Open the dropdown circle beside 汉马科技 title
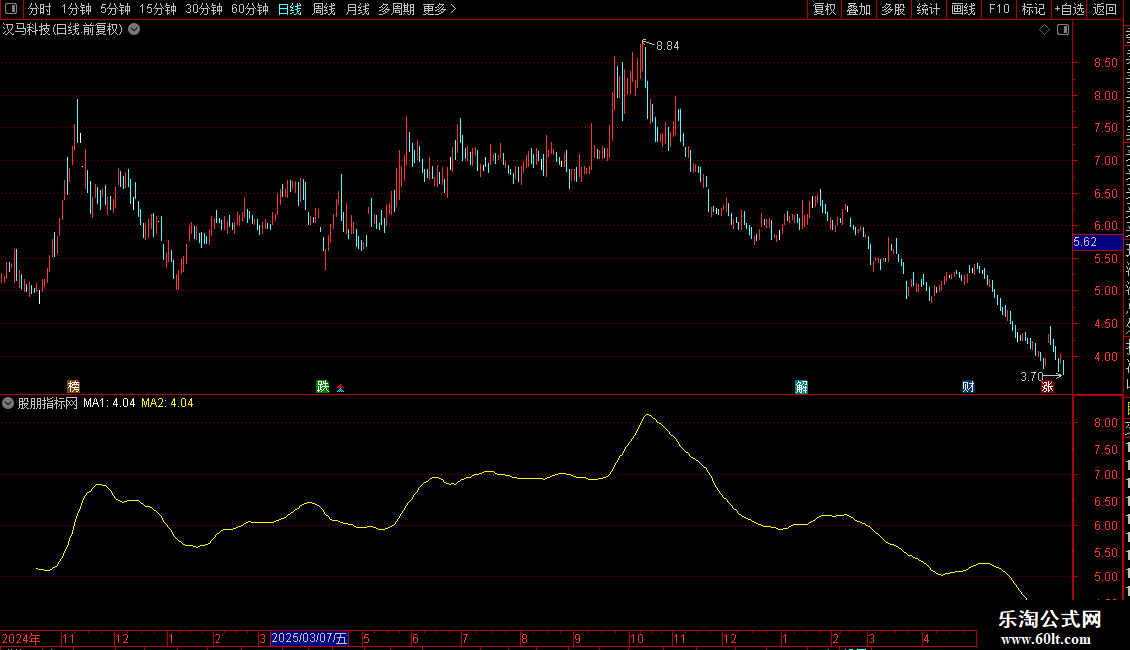This screenshot has height=650, width=1130. [x=134, y=30]
